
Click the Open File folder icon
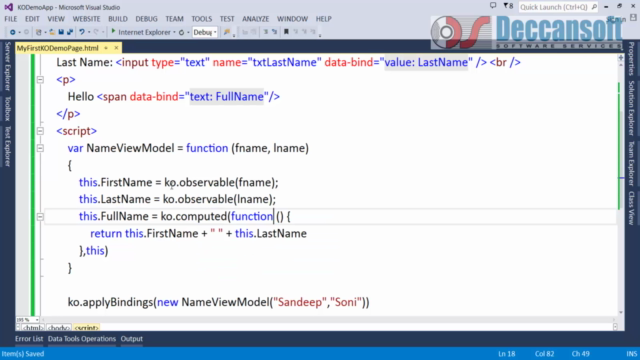point(52,32)
